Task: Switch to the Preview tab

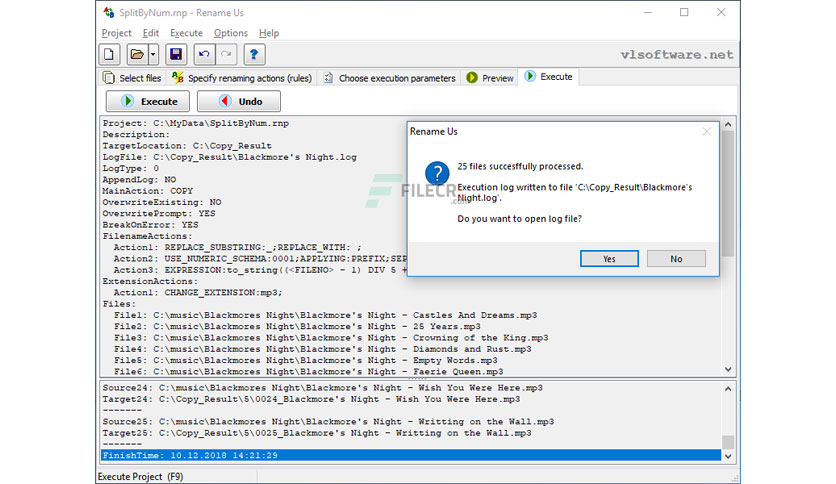Action: pyautogui.click(x=489, y=78)
